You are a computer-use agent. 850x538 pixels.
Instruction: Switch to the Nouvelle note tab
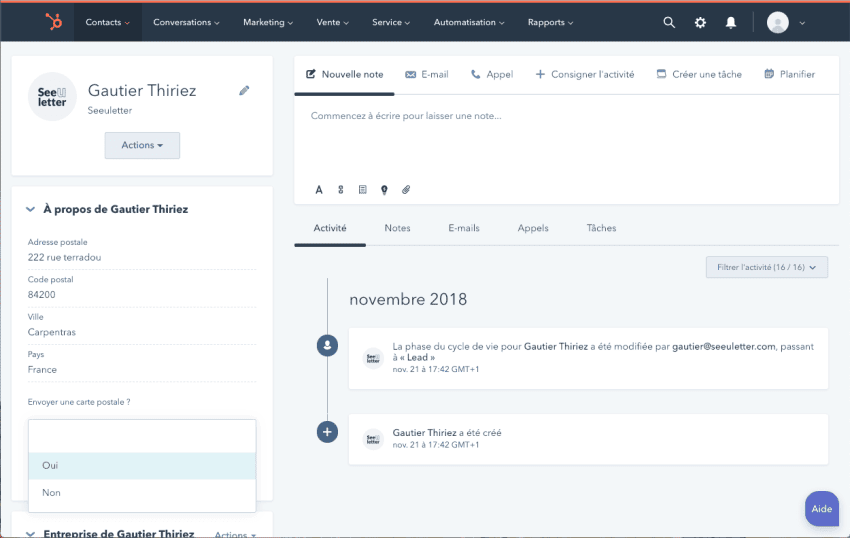344,74
